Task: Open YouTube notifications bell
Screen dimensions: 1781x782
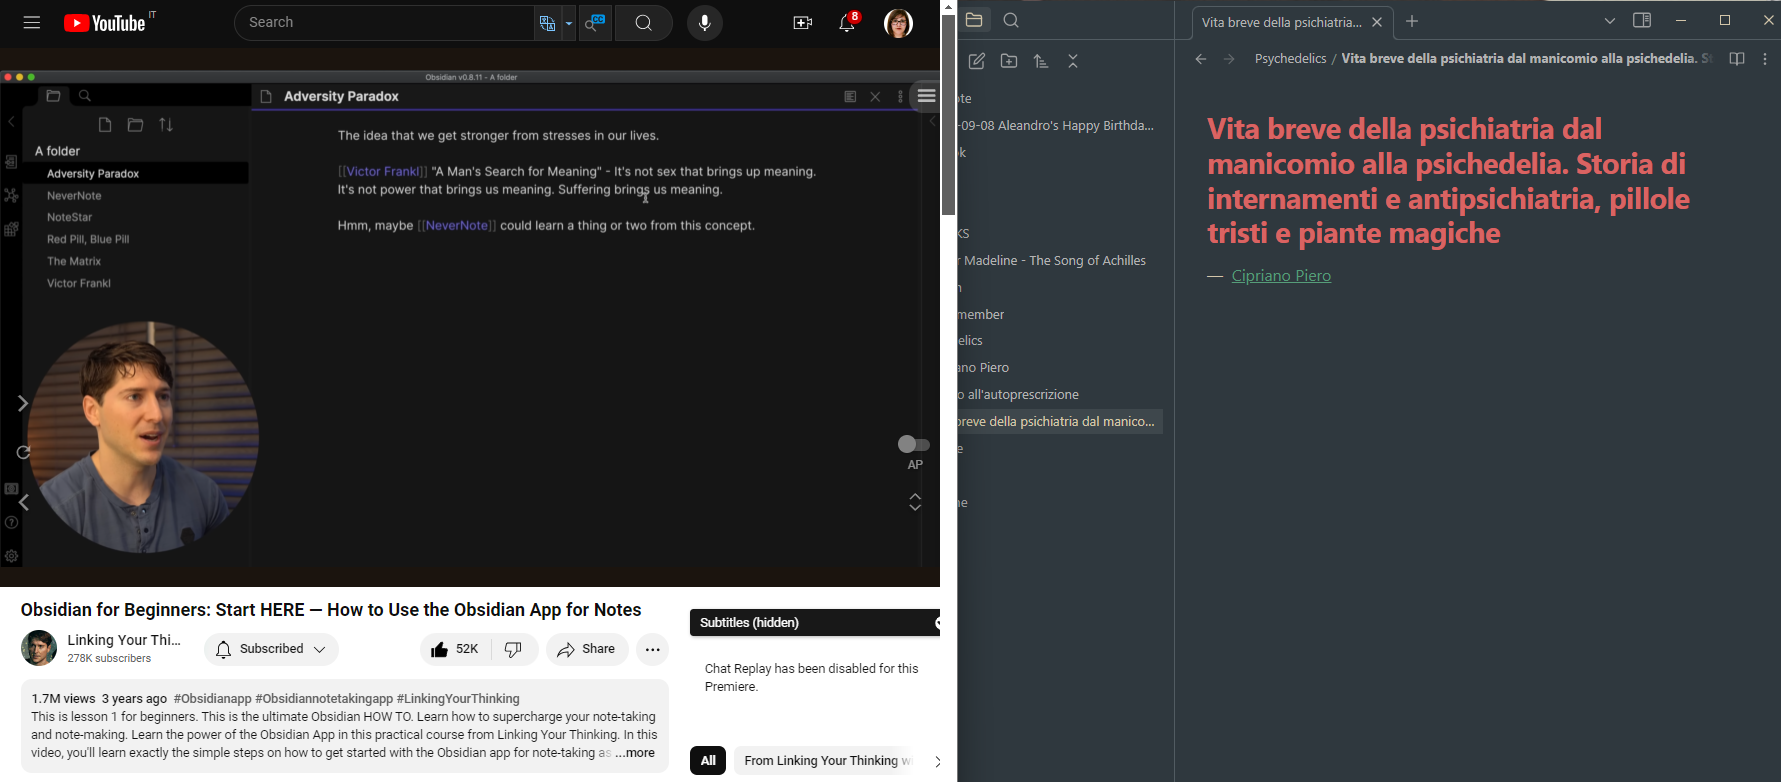Action: point(848,22)
